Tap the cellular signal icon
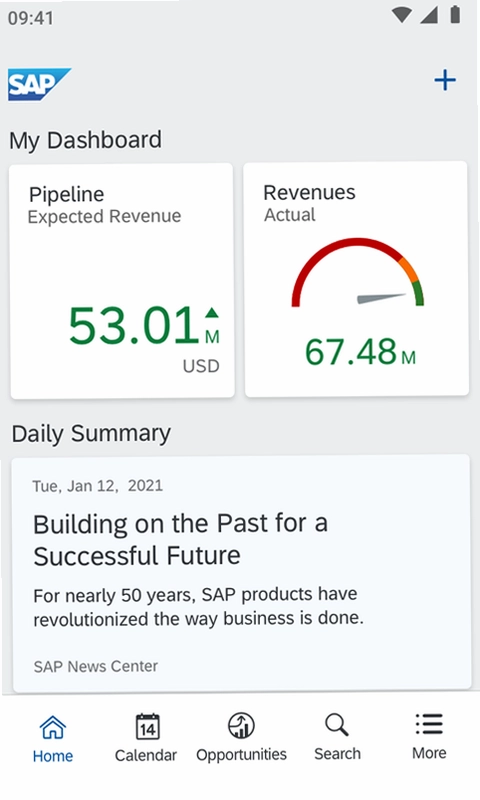 coord(429,15)
